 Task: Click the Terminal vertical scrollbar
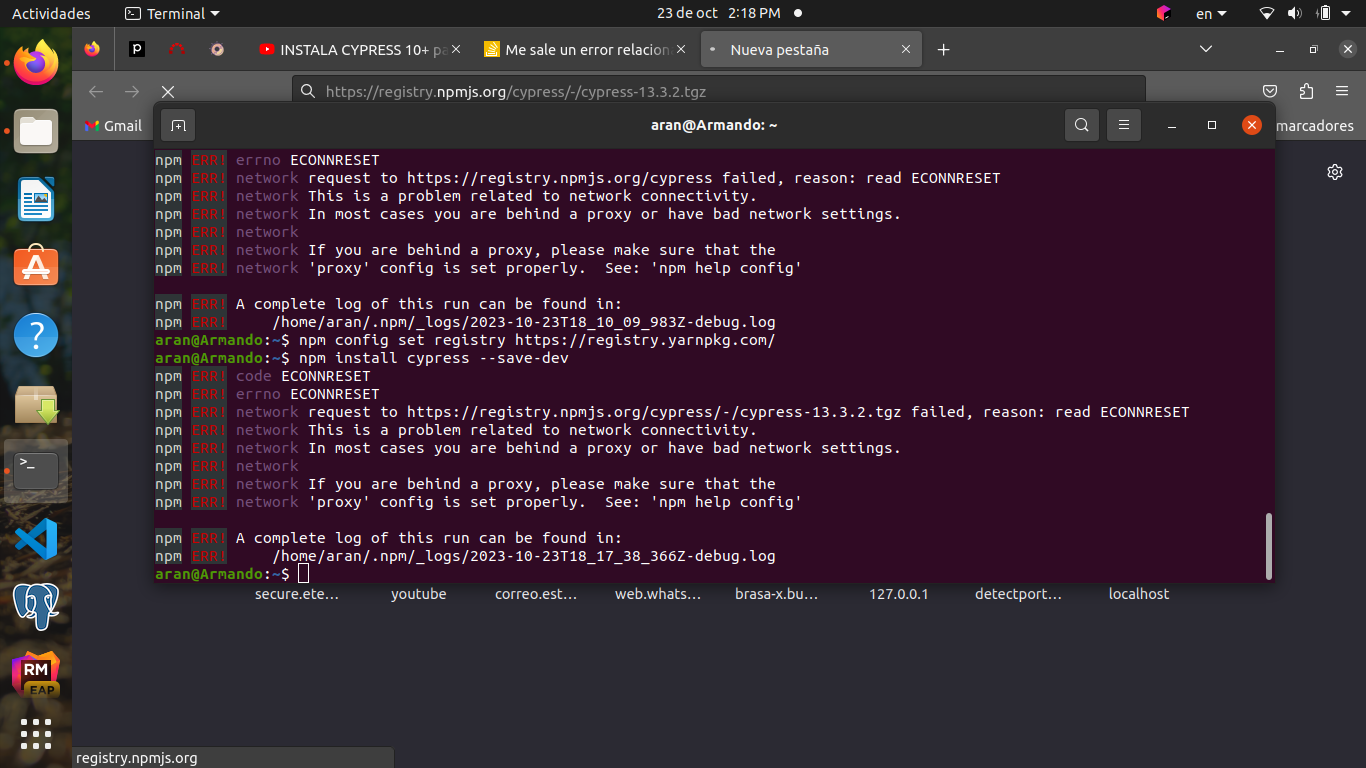pyautogui.click(x=1269, y=546)
